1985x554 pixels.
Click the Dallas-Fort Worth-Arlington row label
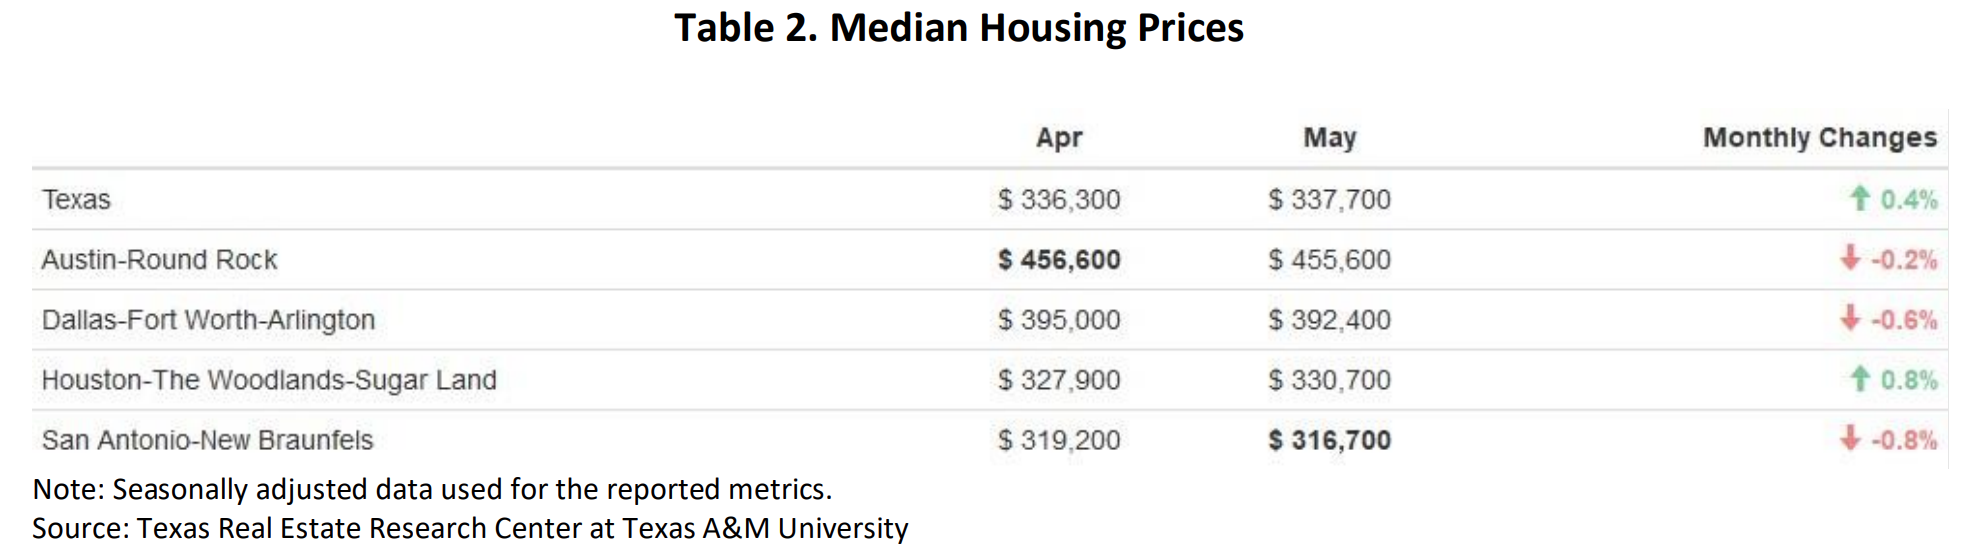point(208,320)
